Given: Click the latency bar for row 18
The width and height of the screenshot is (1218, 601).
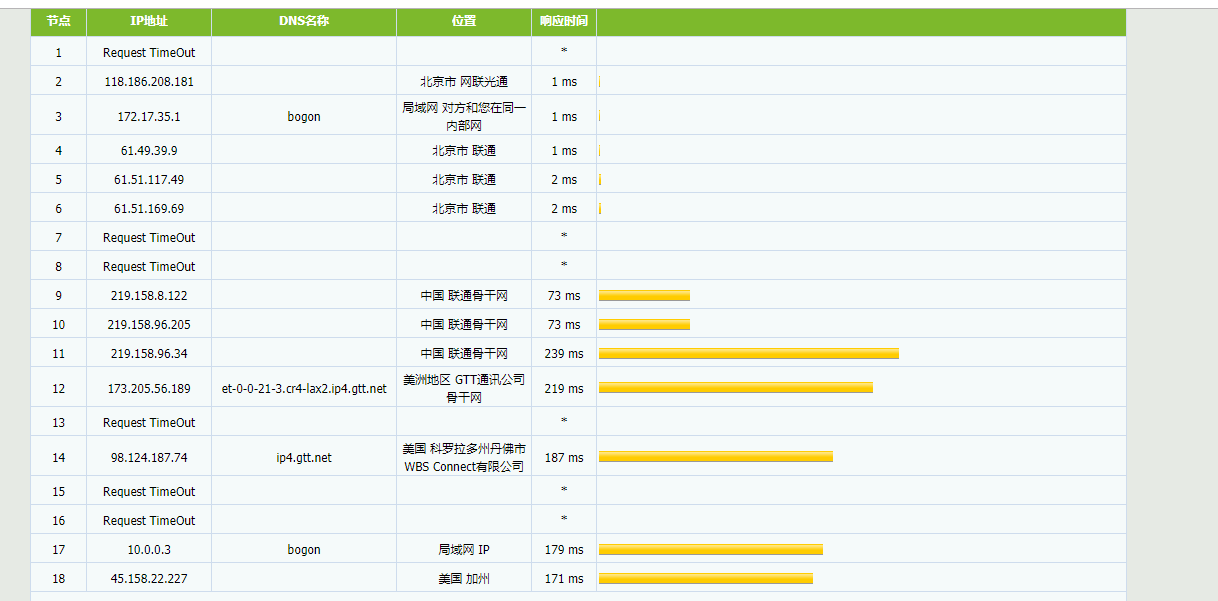Looking at the screenshot, I should coord(706,578).
